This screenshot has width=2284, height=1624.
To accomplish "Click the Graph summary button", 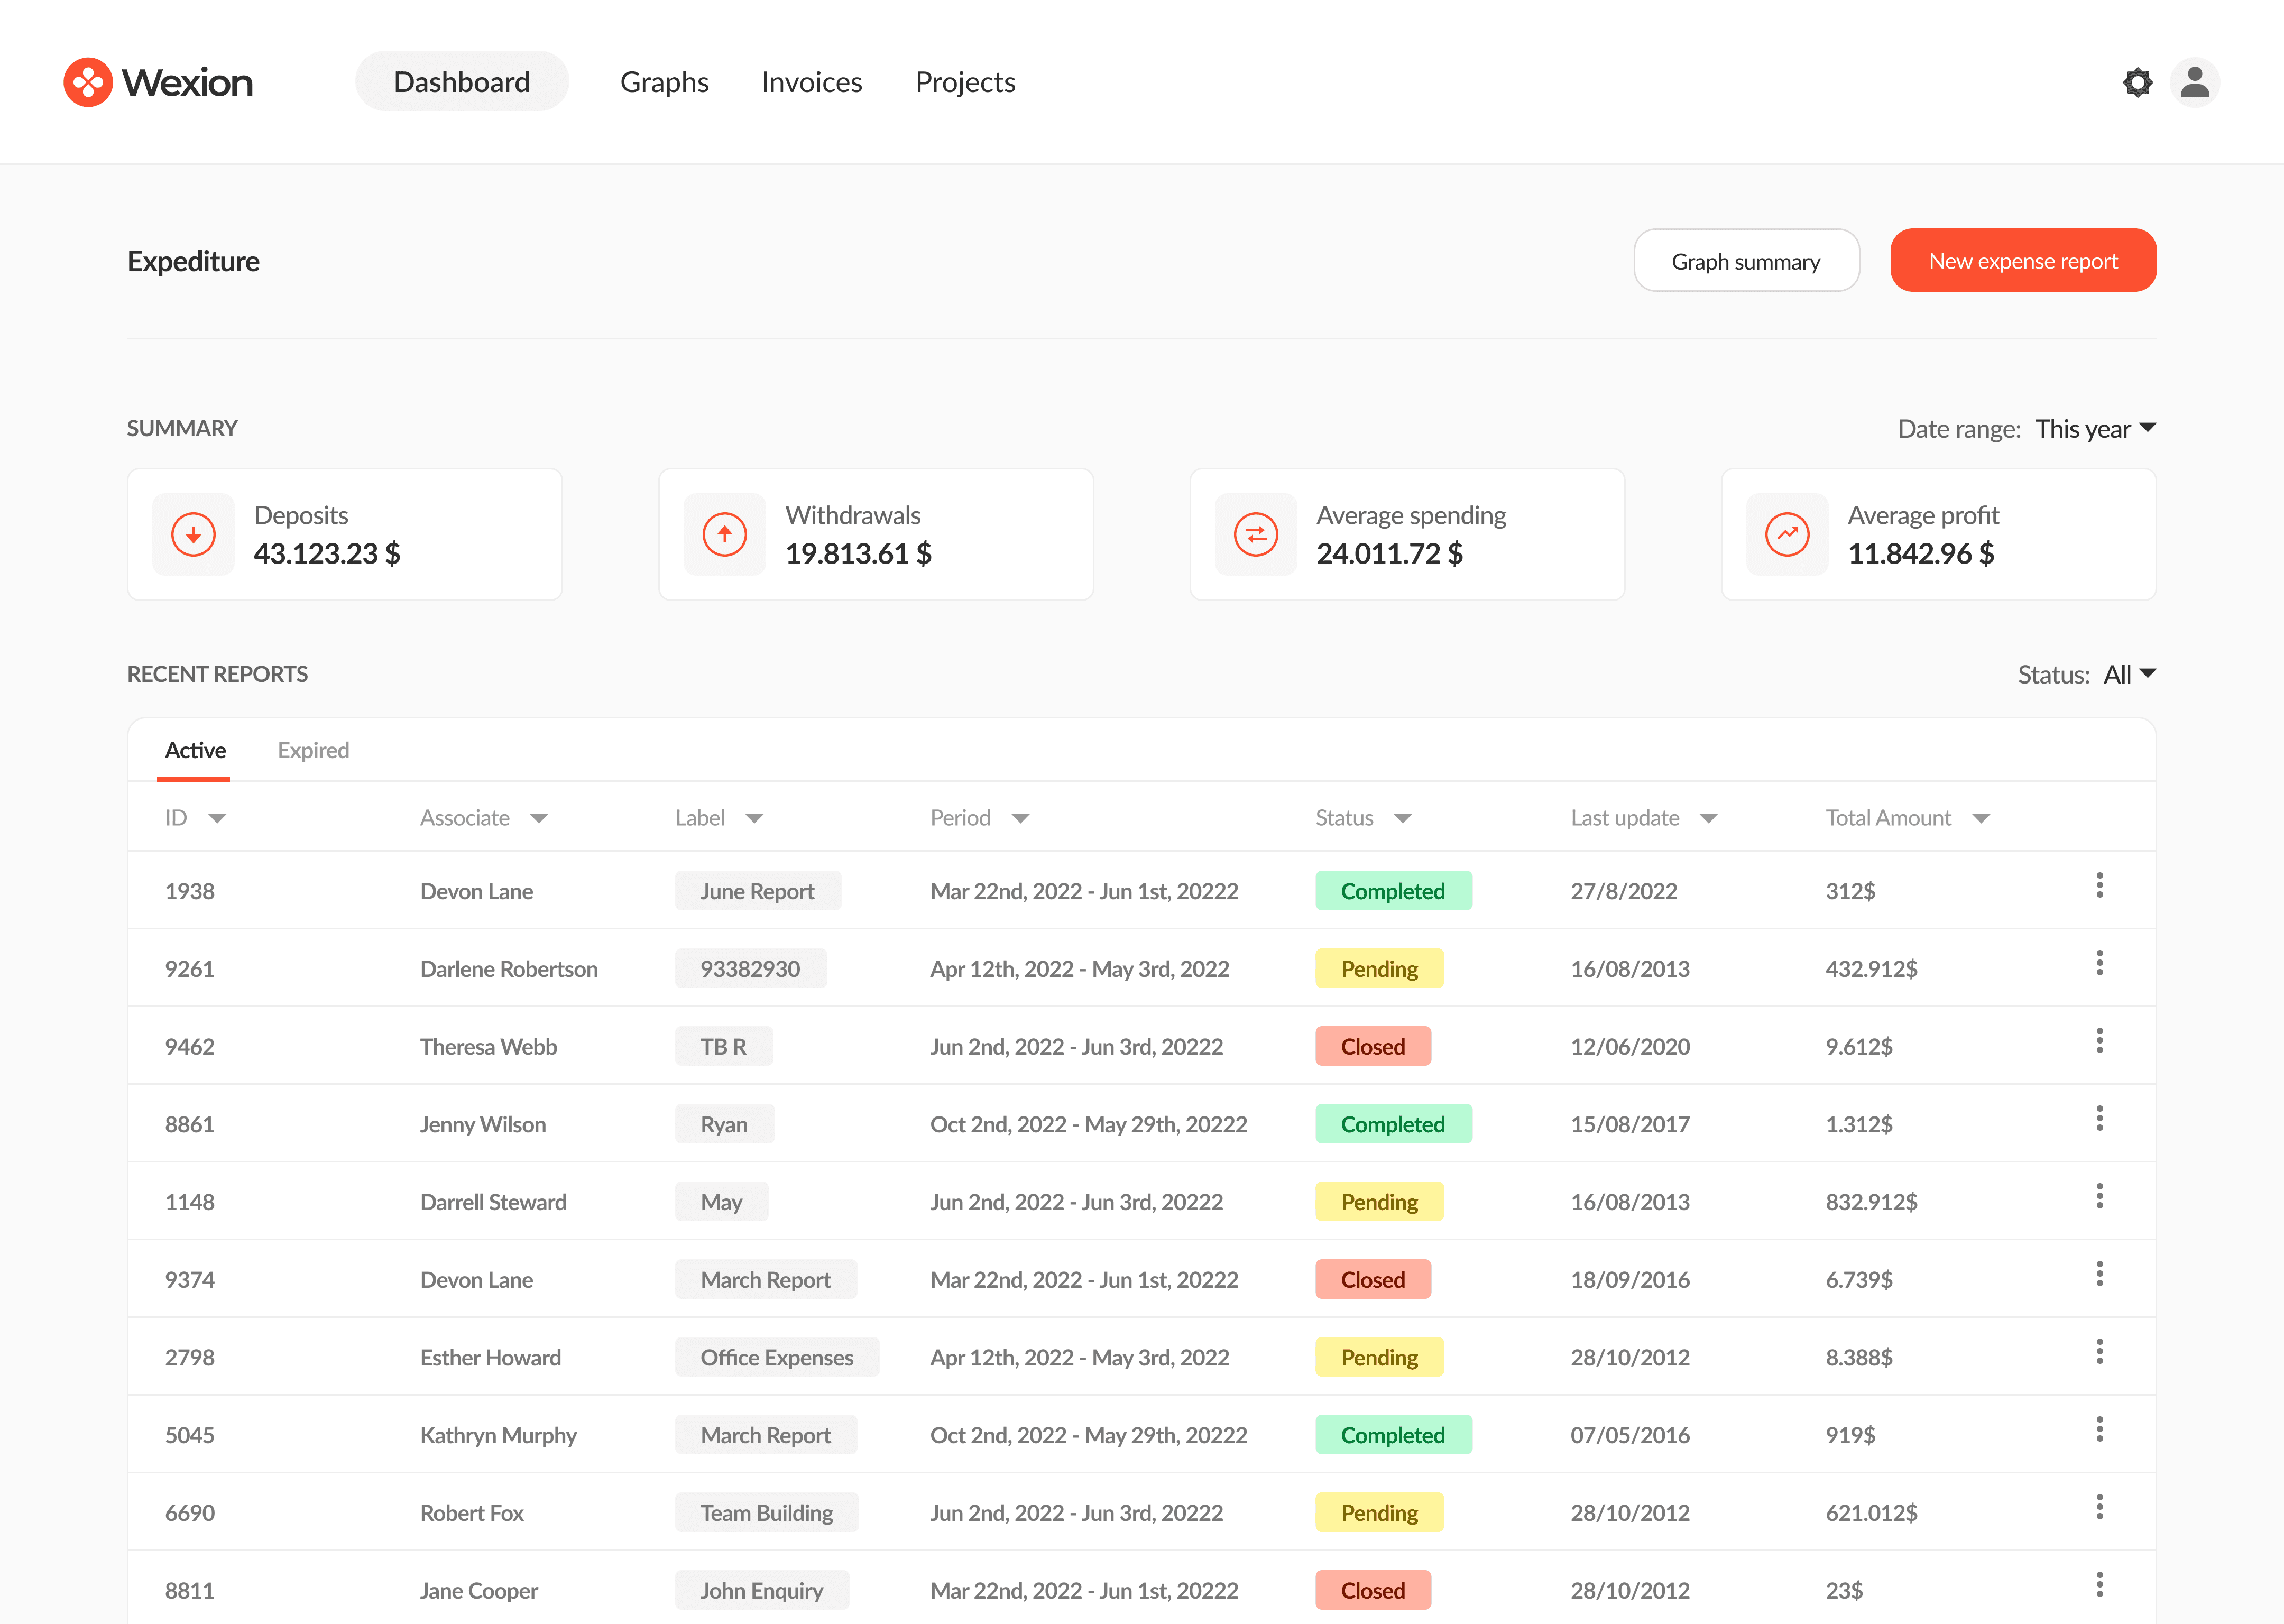I will tap(1745, 261).
